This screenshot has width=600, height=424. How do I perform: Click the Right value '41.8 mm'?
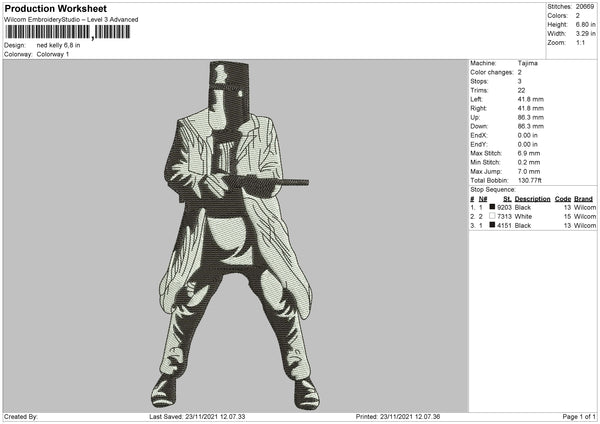click(x=531, y=108)
